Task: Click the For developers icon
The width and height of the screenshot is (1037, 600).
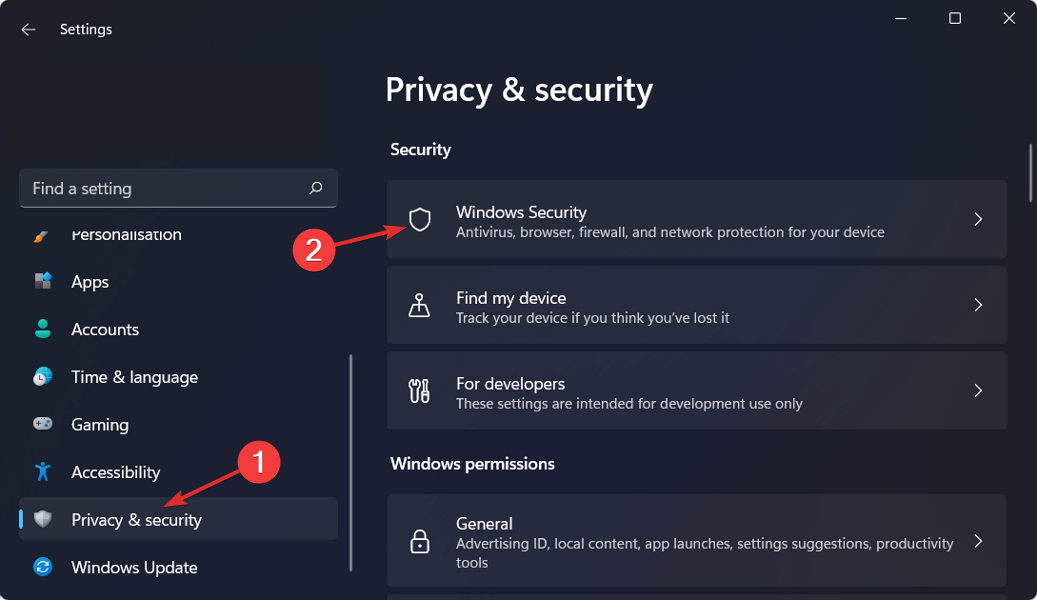Action: pos(420,391)
